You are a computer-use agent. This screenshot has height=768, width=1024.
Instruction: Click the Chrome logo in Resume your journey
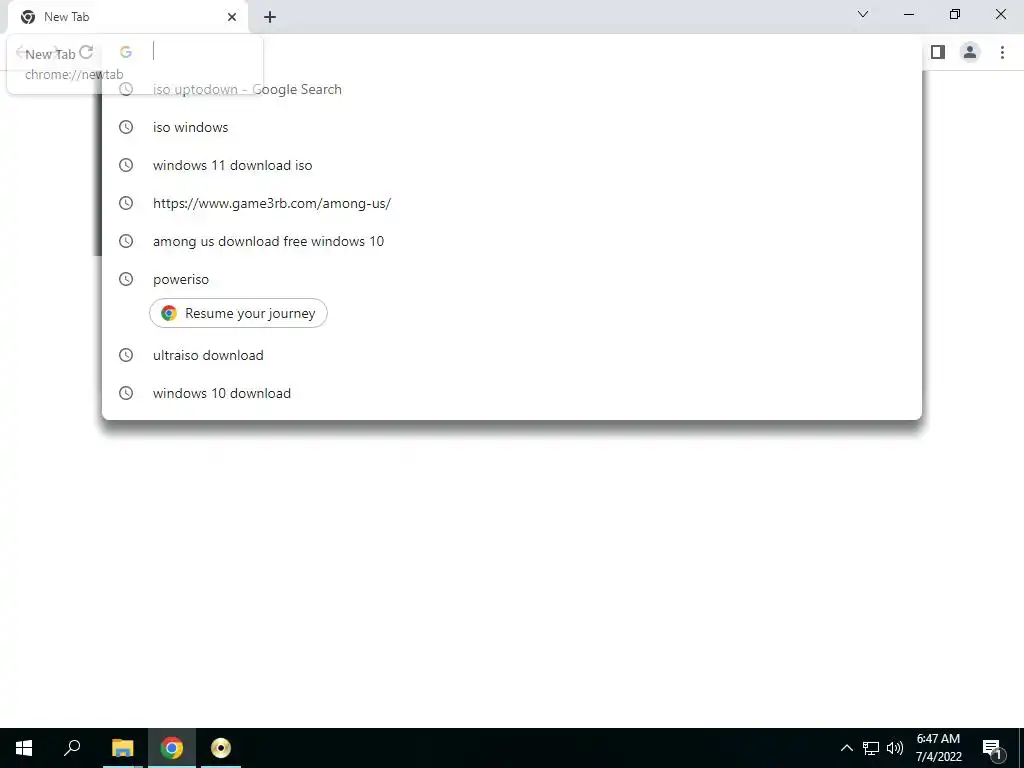pyautogui.click(x=168, y=313)
